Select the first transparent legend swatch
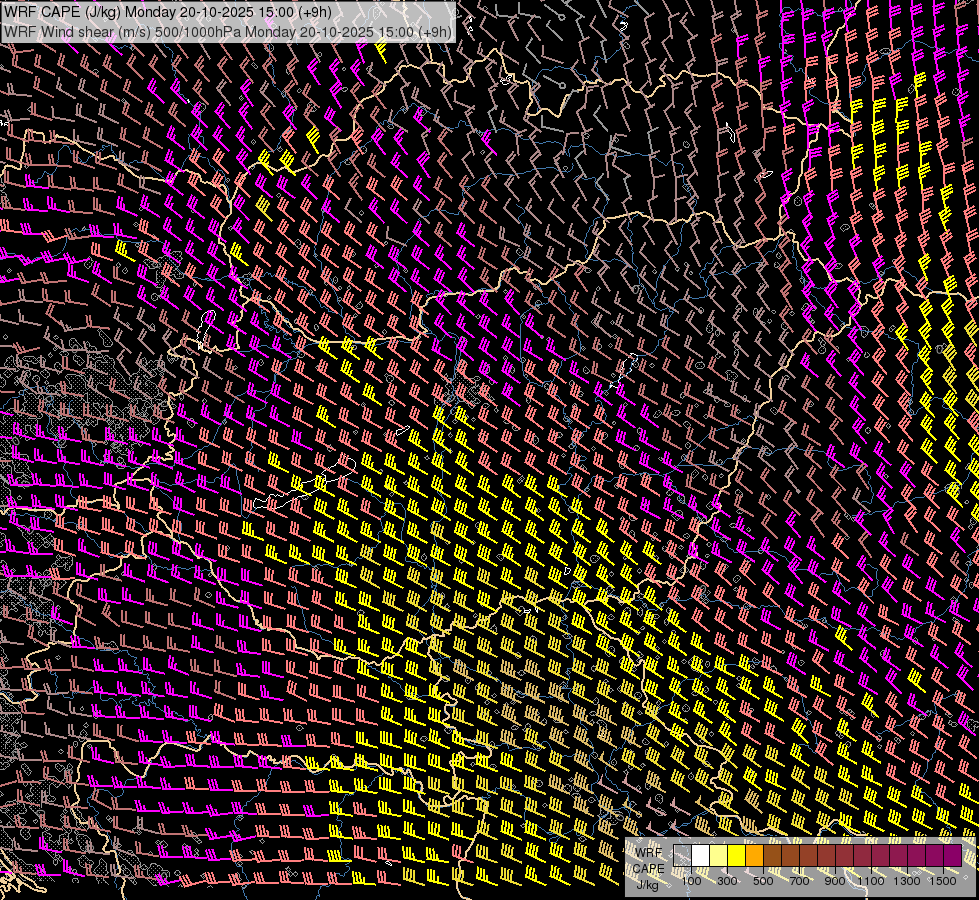979x900 pixels. pyautogui.click(x=682, y=856)
